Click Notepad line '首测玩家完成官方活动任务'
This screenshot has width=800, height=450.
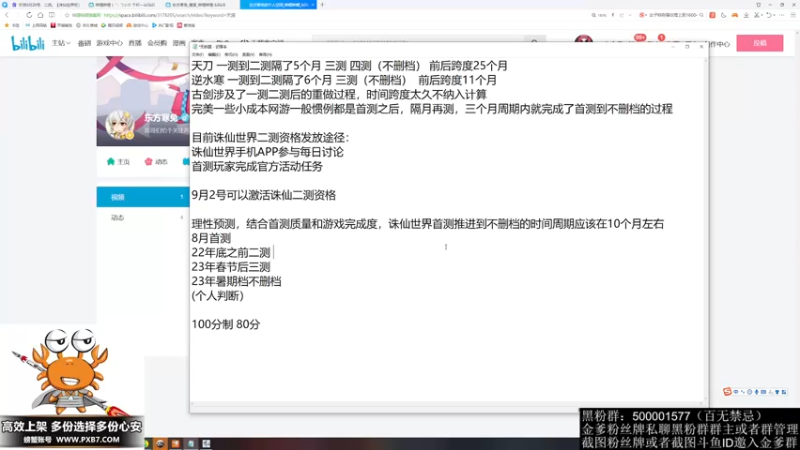257,166
